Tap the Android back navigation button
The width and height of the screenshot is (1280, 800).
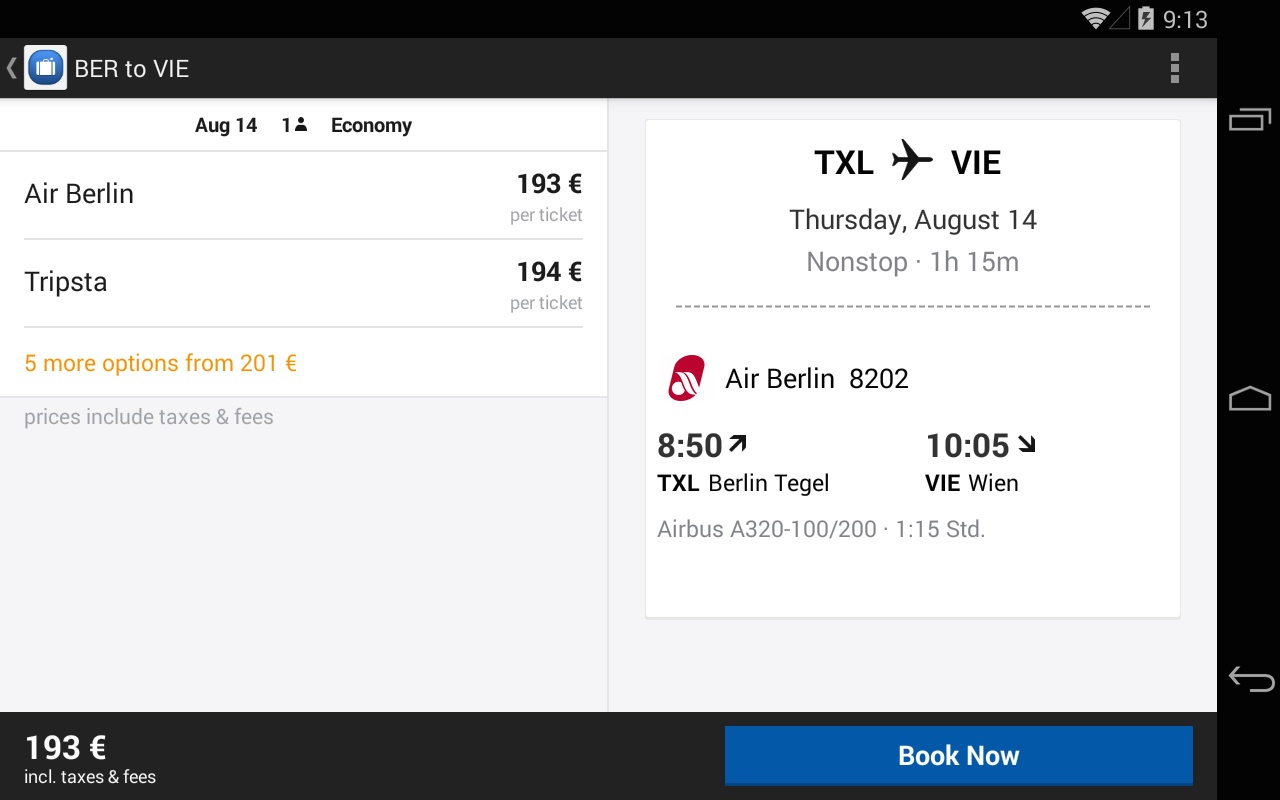coord(1250,679)
